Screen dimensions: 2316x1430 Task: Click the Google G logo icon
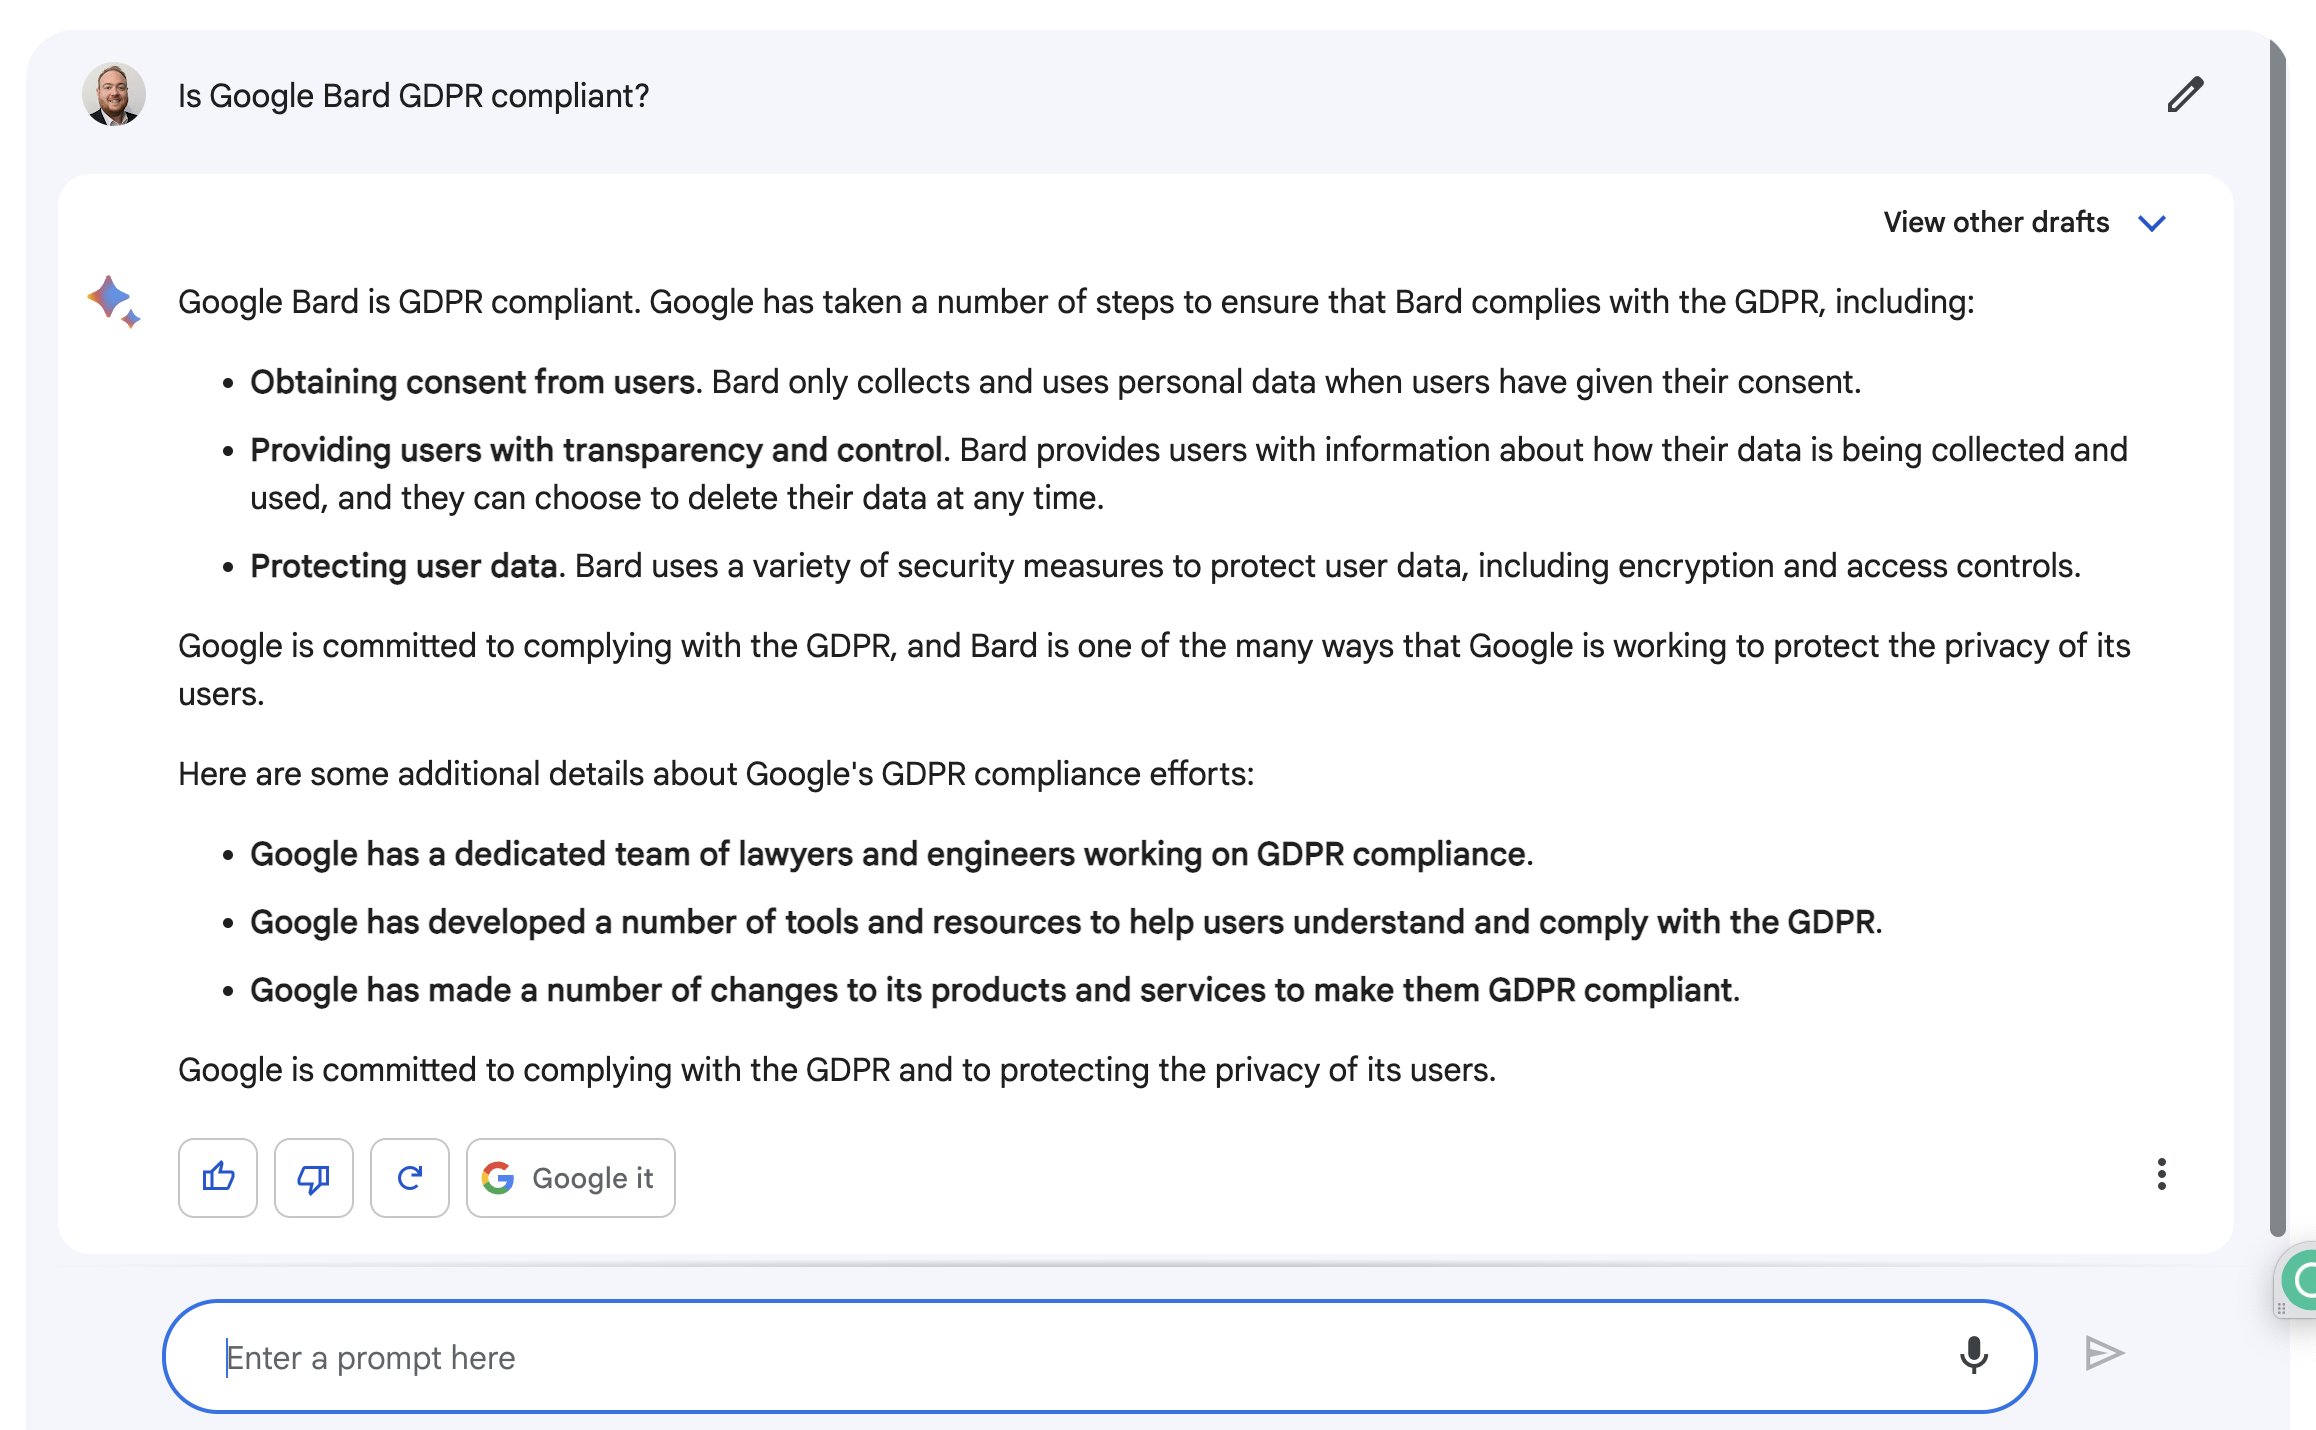point(498,1177)
